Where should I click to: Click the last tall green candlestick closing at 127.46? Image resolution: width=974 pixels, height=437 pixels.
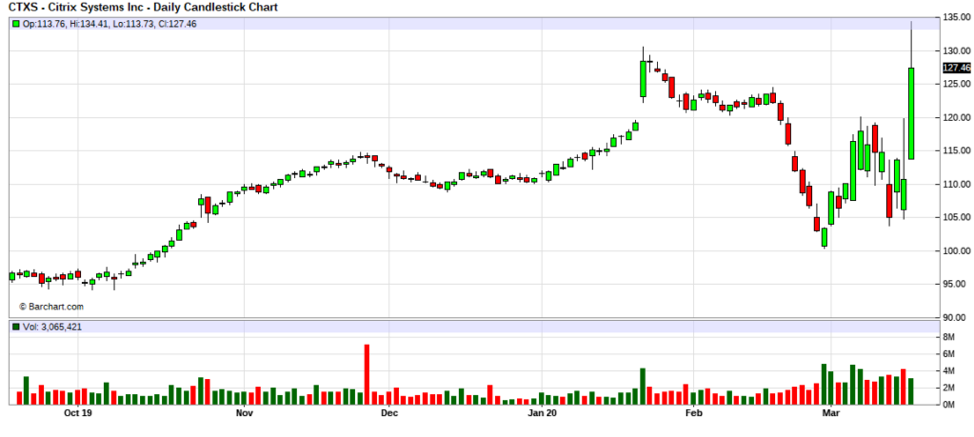coord(911,114)
